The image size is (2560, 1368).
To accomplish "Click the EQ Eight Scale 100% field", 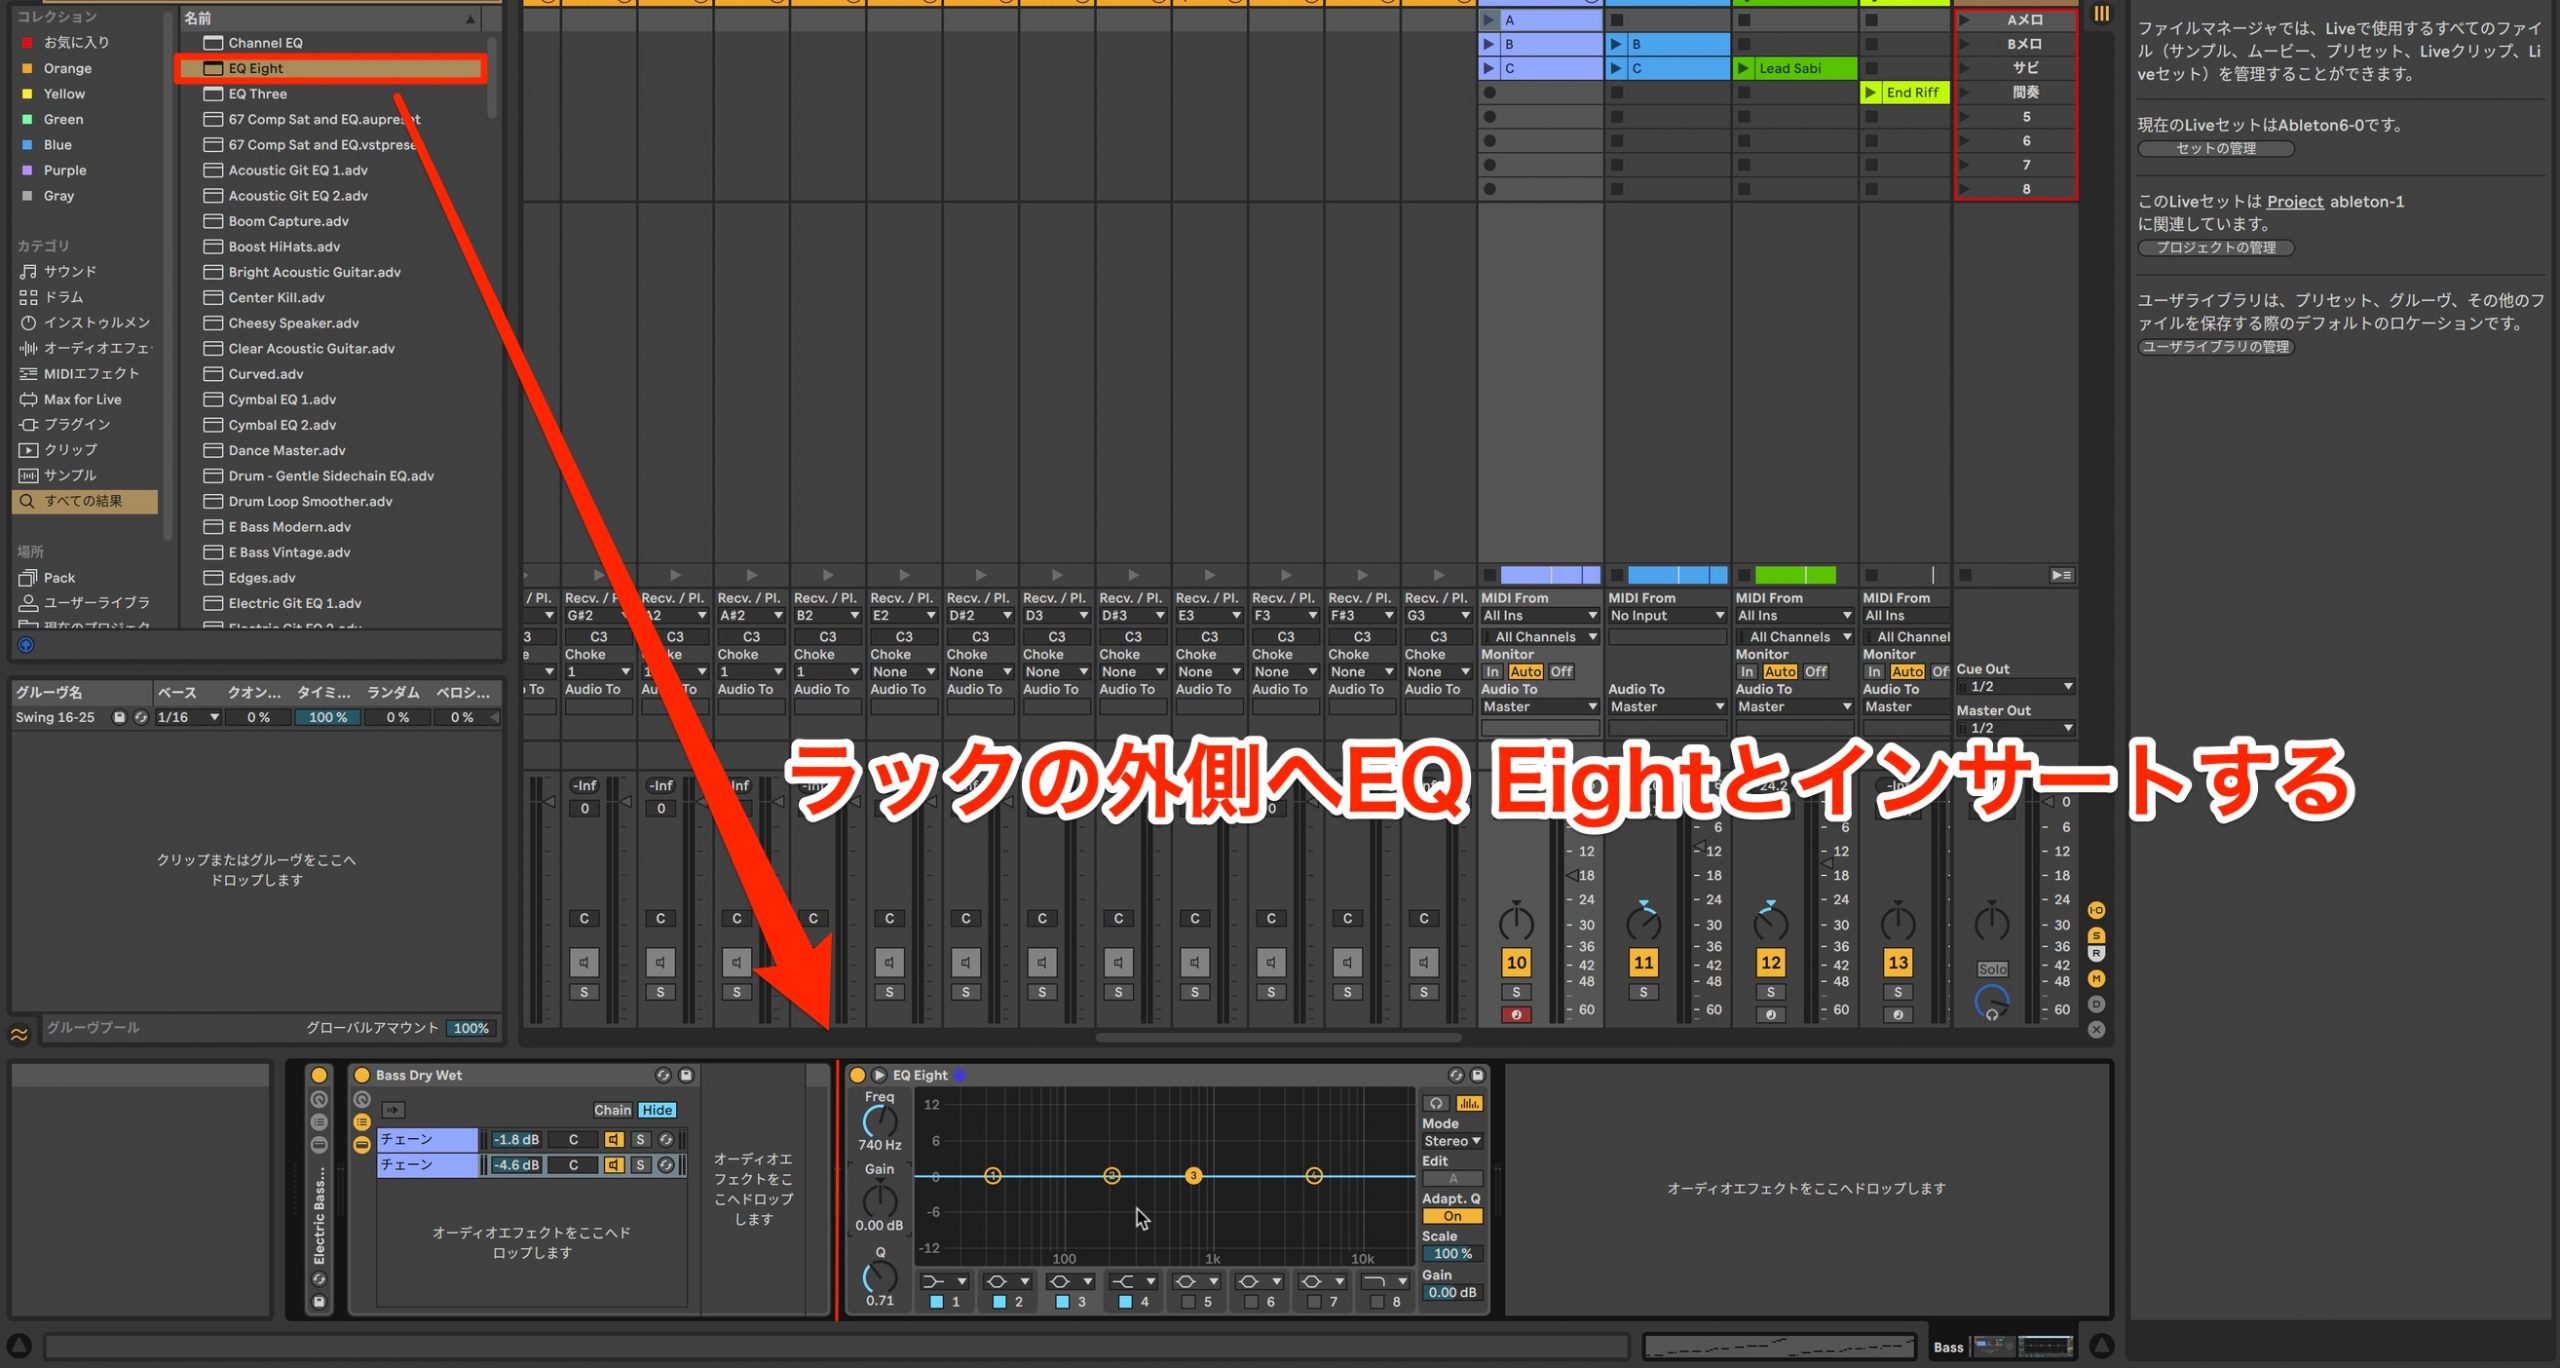I will 1452,1254.
